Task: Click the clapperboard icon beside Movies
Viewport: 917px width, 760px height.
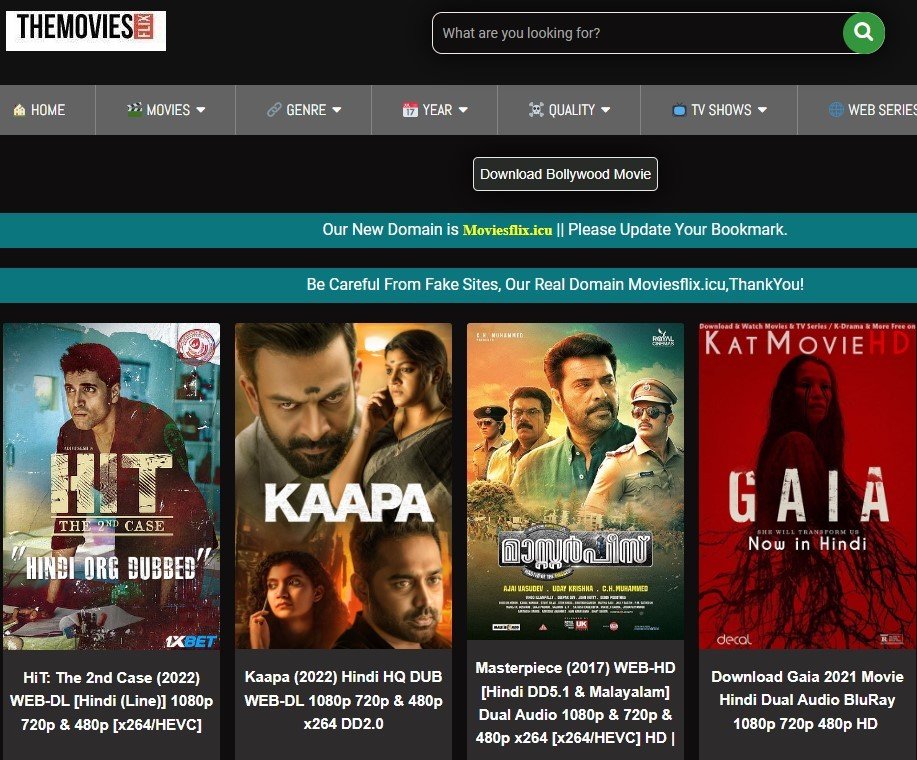Action: 134,110
